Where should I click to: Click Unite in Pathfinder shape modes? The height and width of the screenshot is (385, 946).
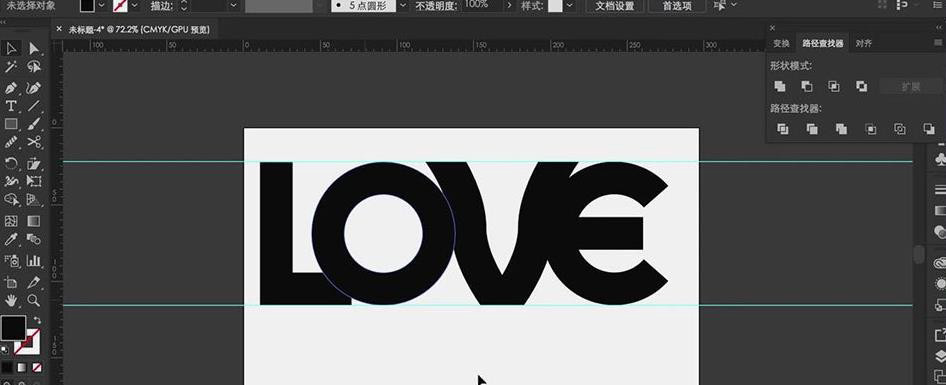[x=780, y=86]
